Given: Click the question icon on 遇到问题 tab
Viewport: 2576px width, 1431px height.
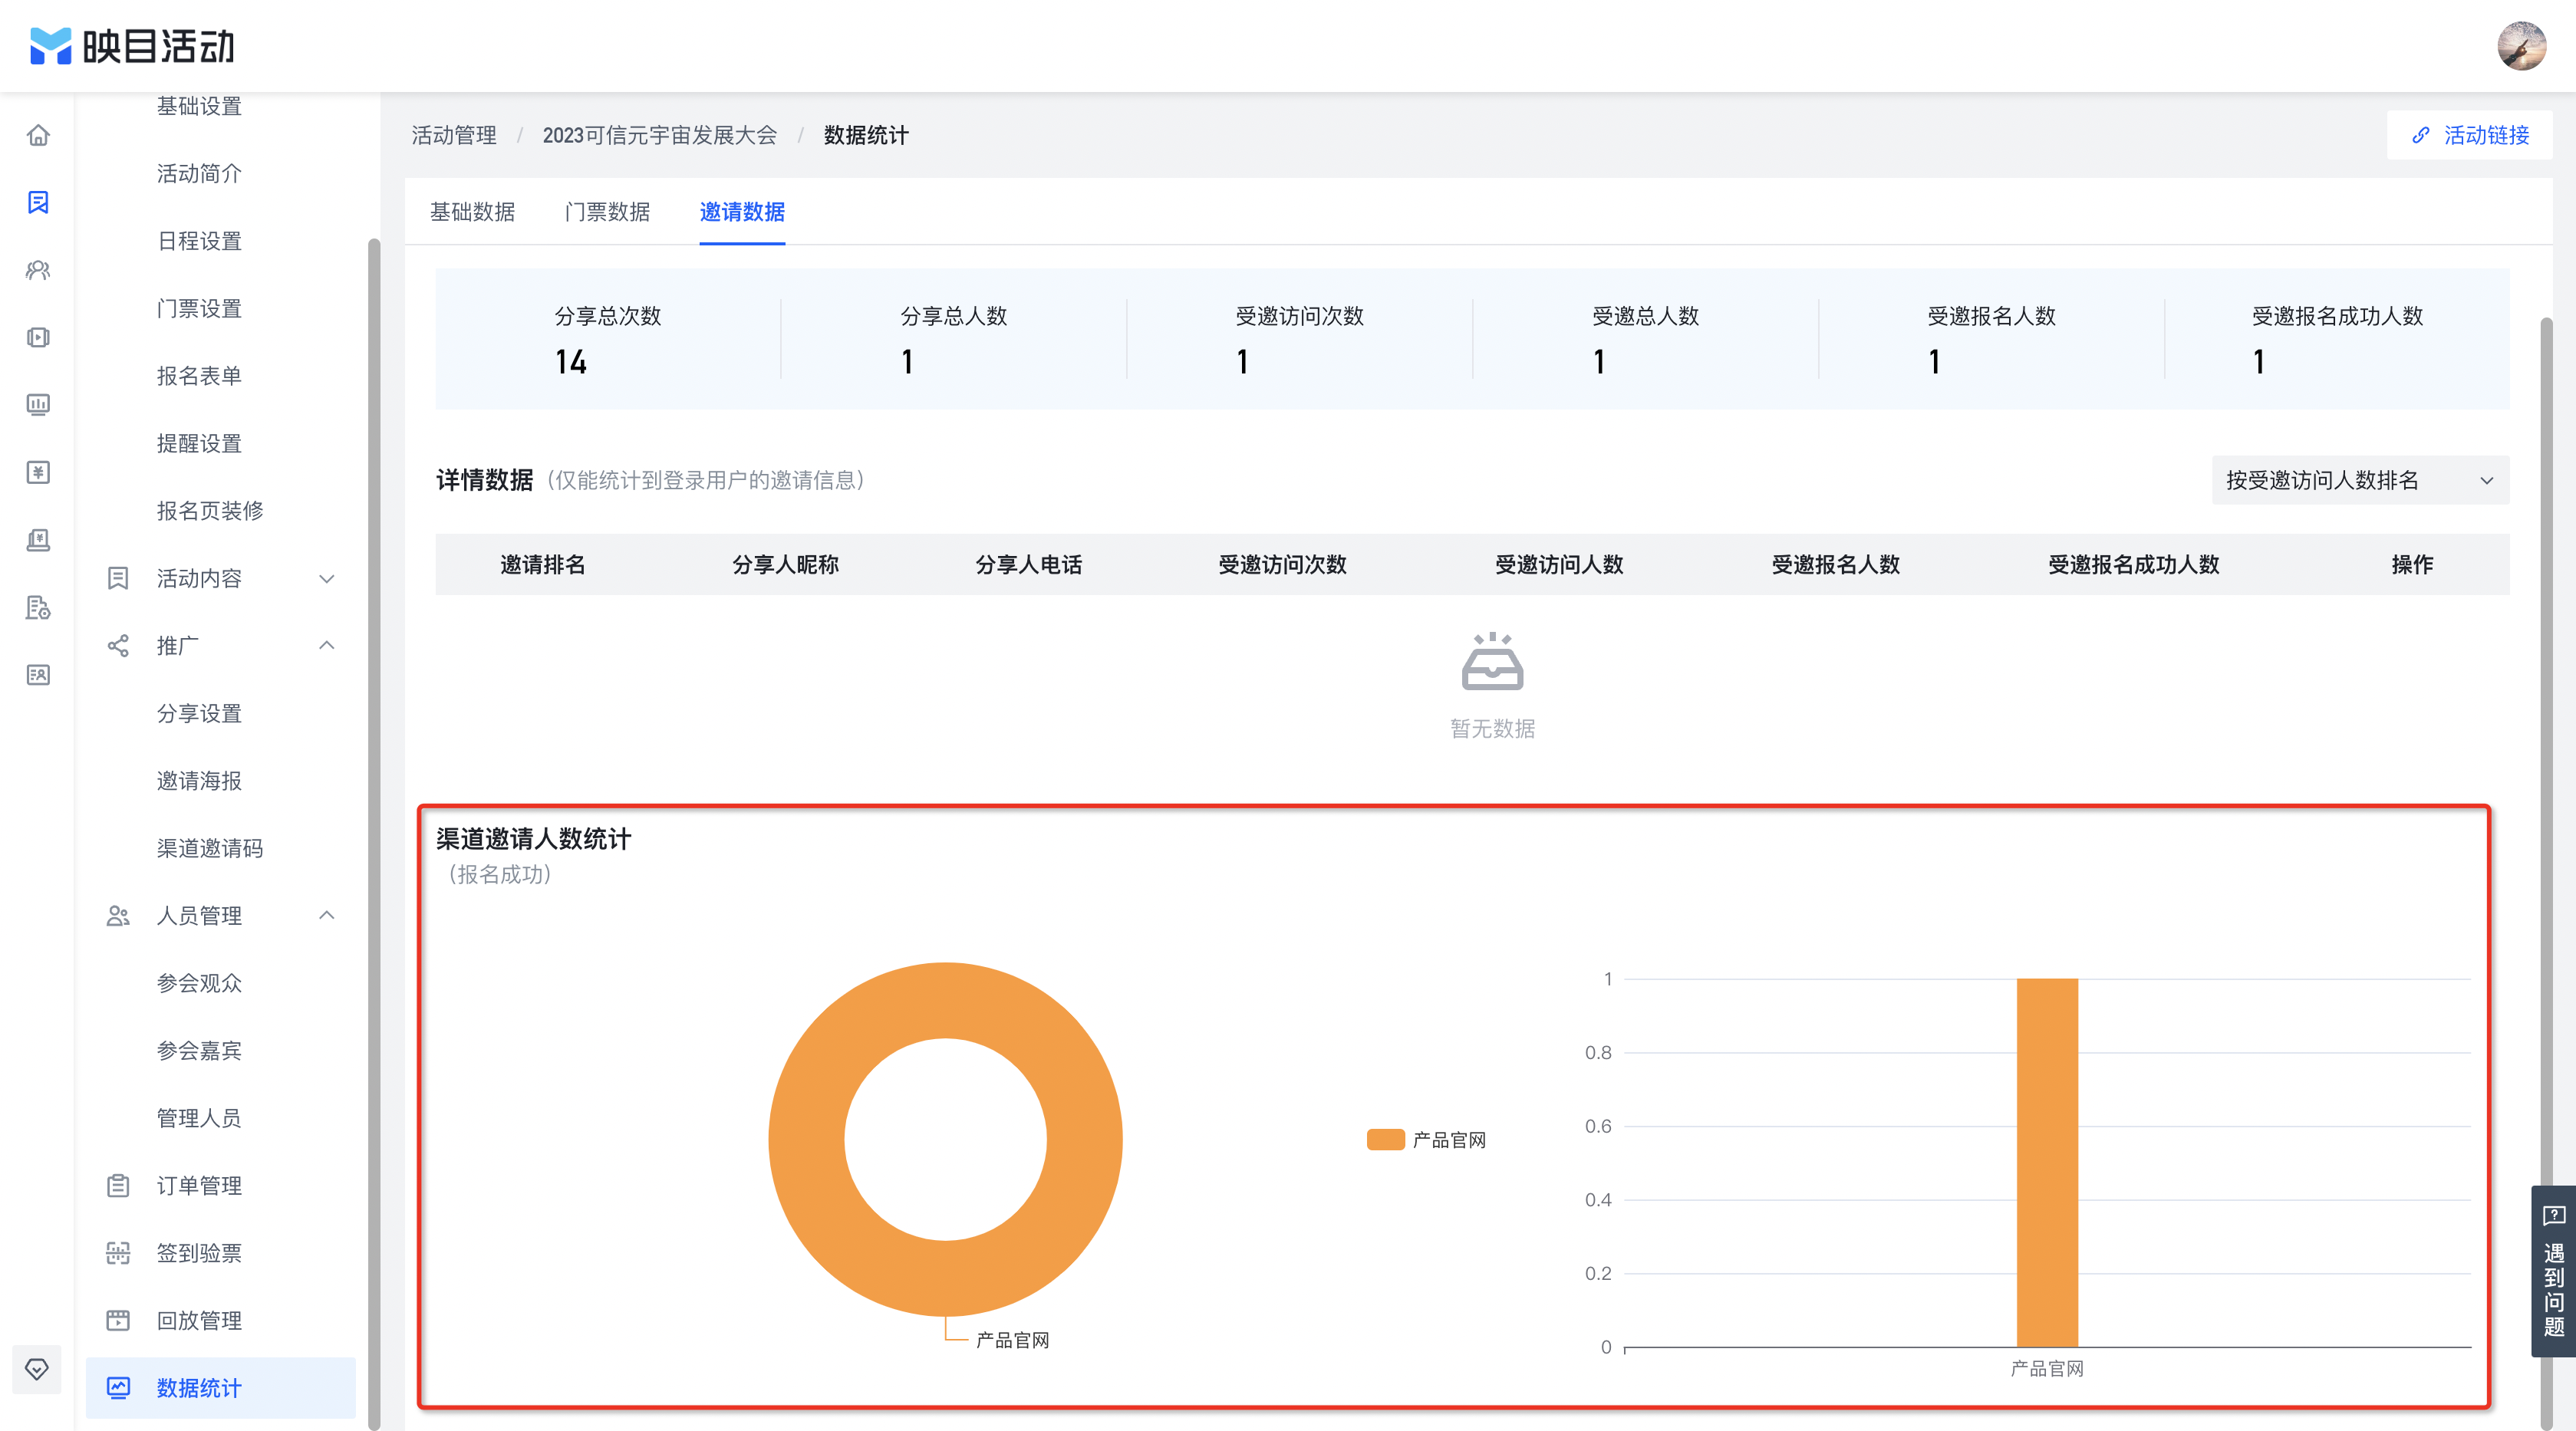Looking at the screenshot, I should (2553, 1216).
